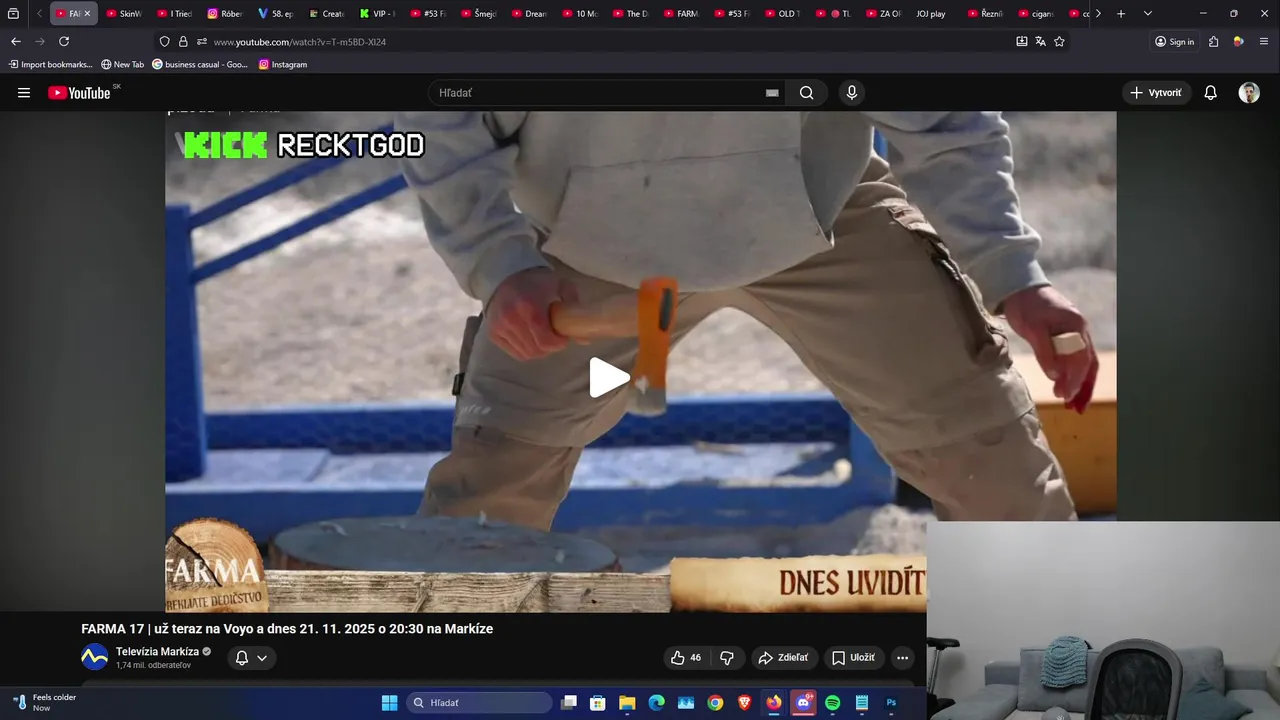Bookmark the page with star icon

[1059, 42]
